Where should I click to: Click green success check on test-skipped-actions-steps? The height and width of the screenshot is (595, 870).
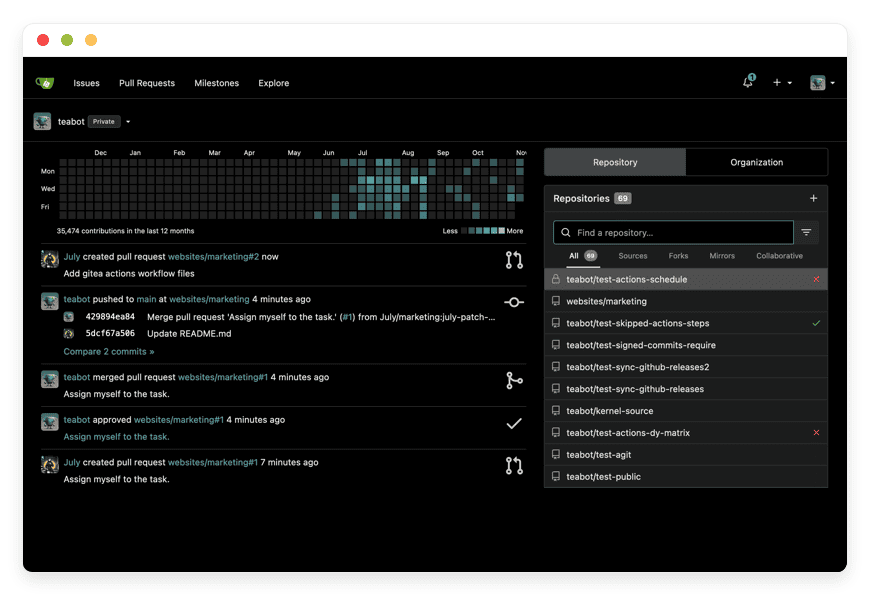(816, 323)
